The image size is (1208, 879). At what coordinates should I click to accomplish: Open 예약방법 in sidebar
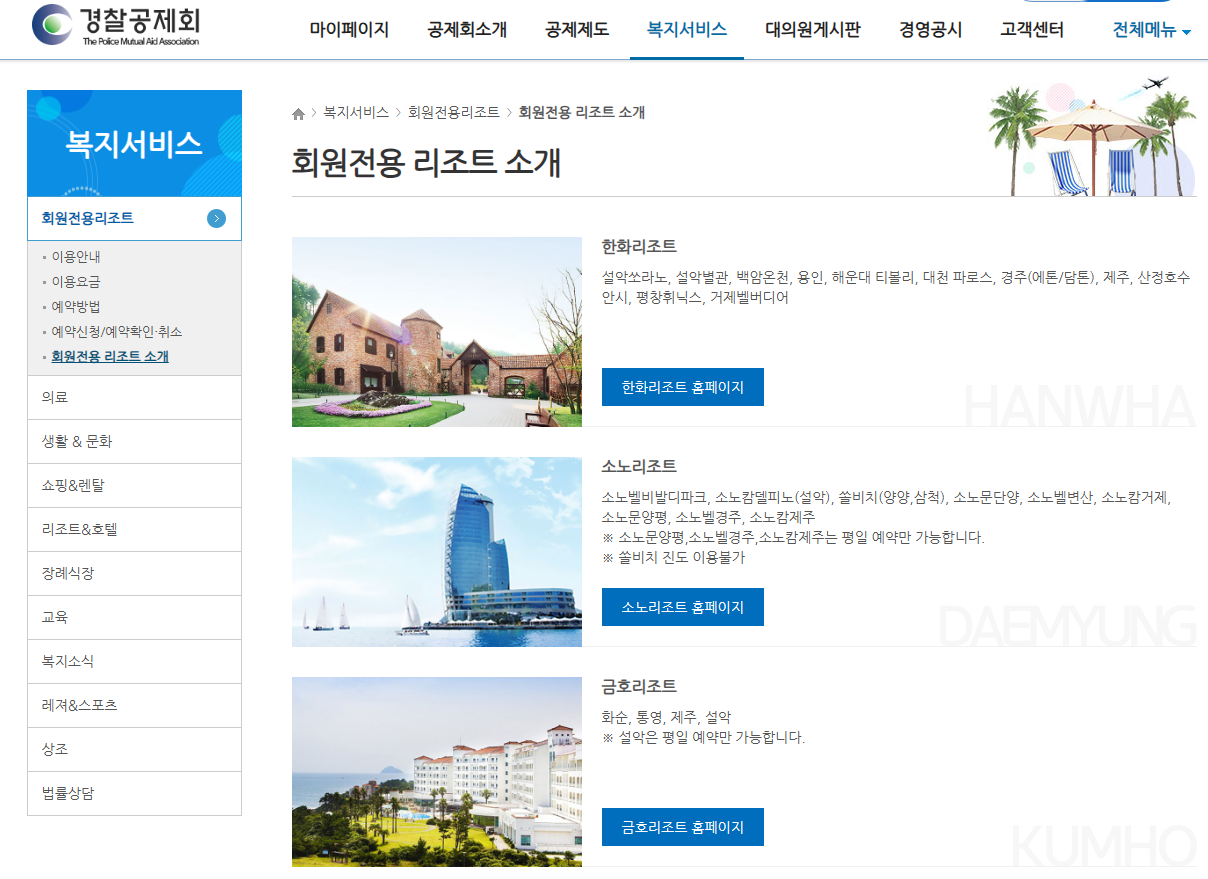point(76,307)
